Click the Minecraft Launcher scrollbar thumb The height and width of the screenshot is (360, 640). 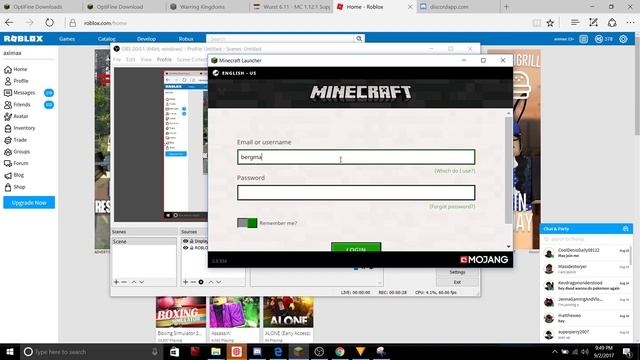click(508, 170)
